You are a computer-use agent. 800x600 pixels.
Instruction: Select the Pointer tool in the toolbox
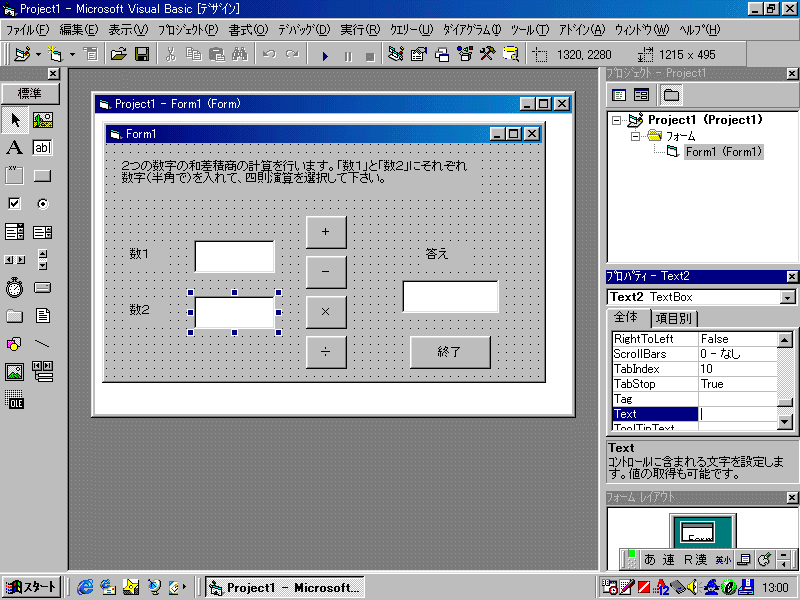point(15,120)
